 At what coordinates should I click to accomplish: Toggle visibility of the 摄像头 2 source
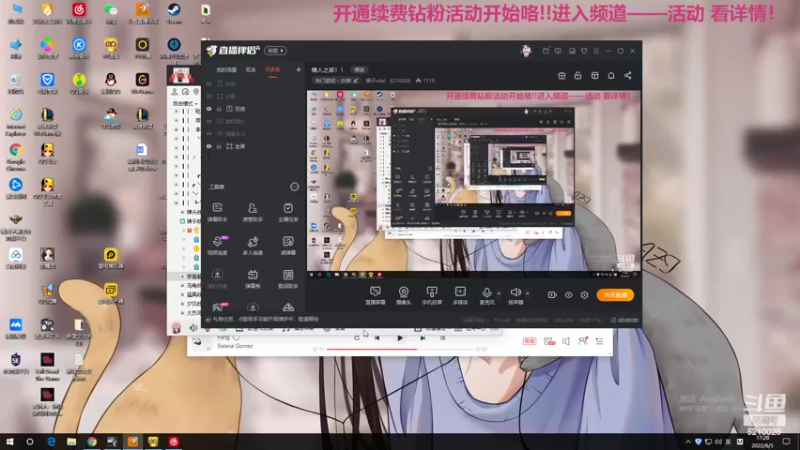point(209,134)
